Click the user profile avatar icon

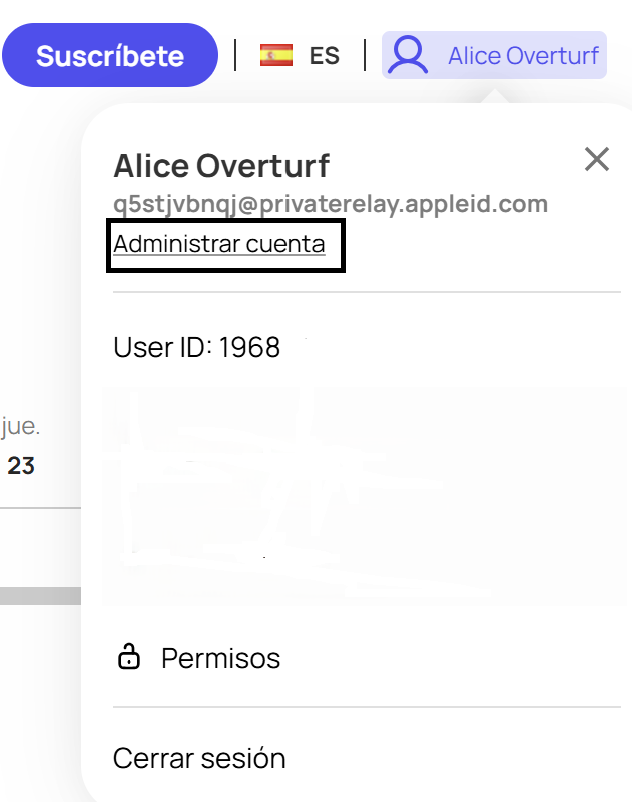tap(408, 55)
